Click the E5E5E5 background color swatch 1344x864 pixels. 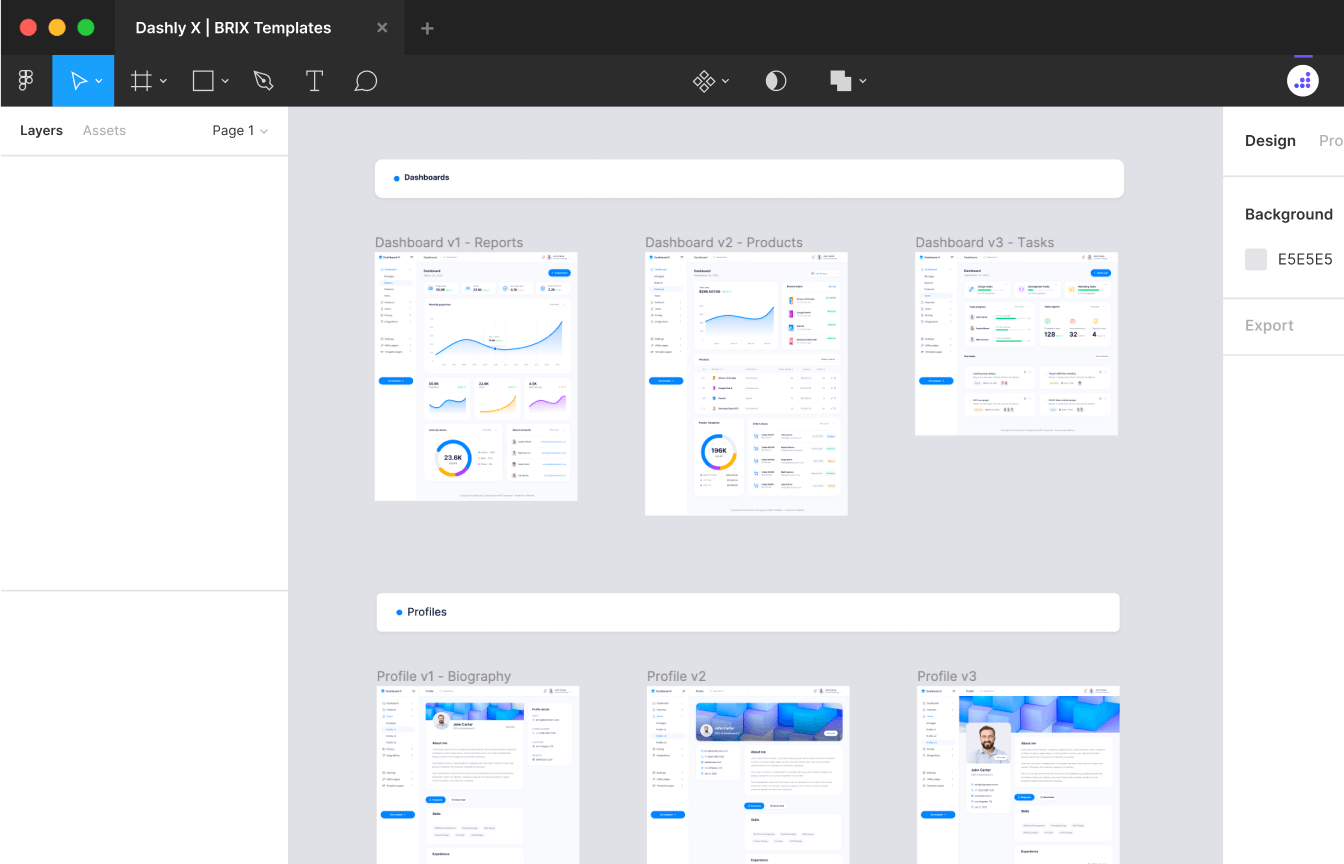1256,258
